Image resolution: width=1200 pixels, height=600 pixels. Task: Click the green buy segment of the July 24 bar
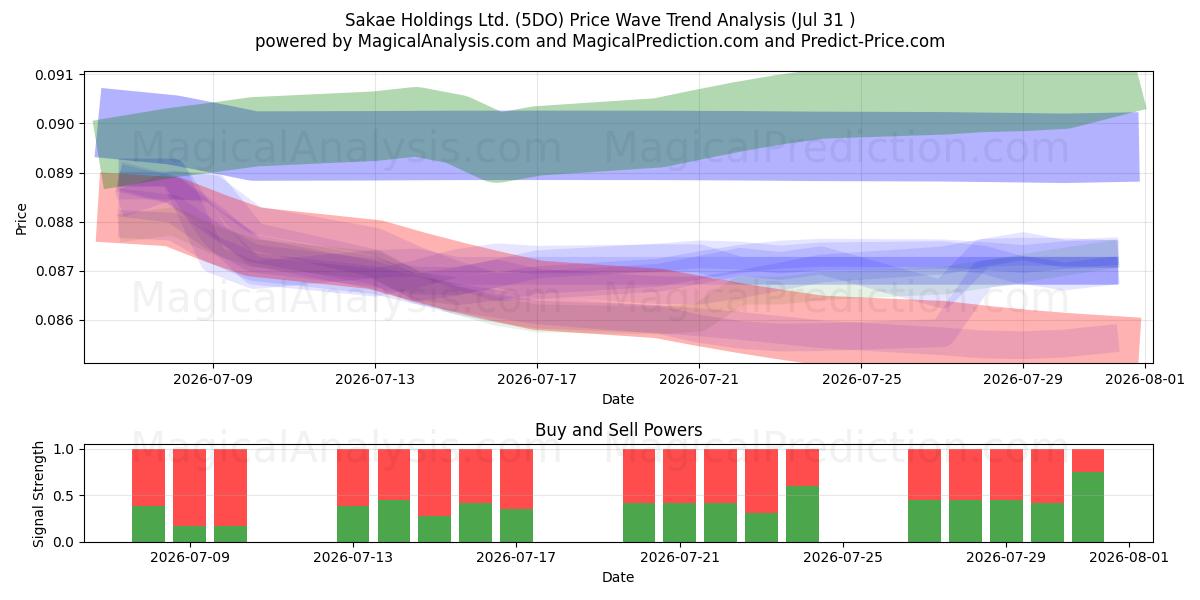[802, 514]
